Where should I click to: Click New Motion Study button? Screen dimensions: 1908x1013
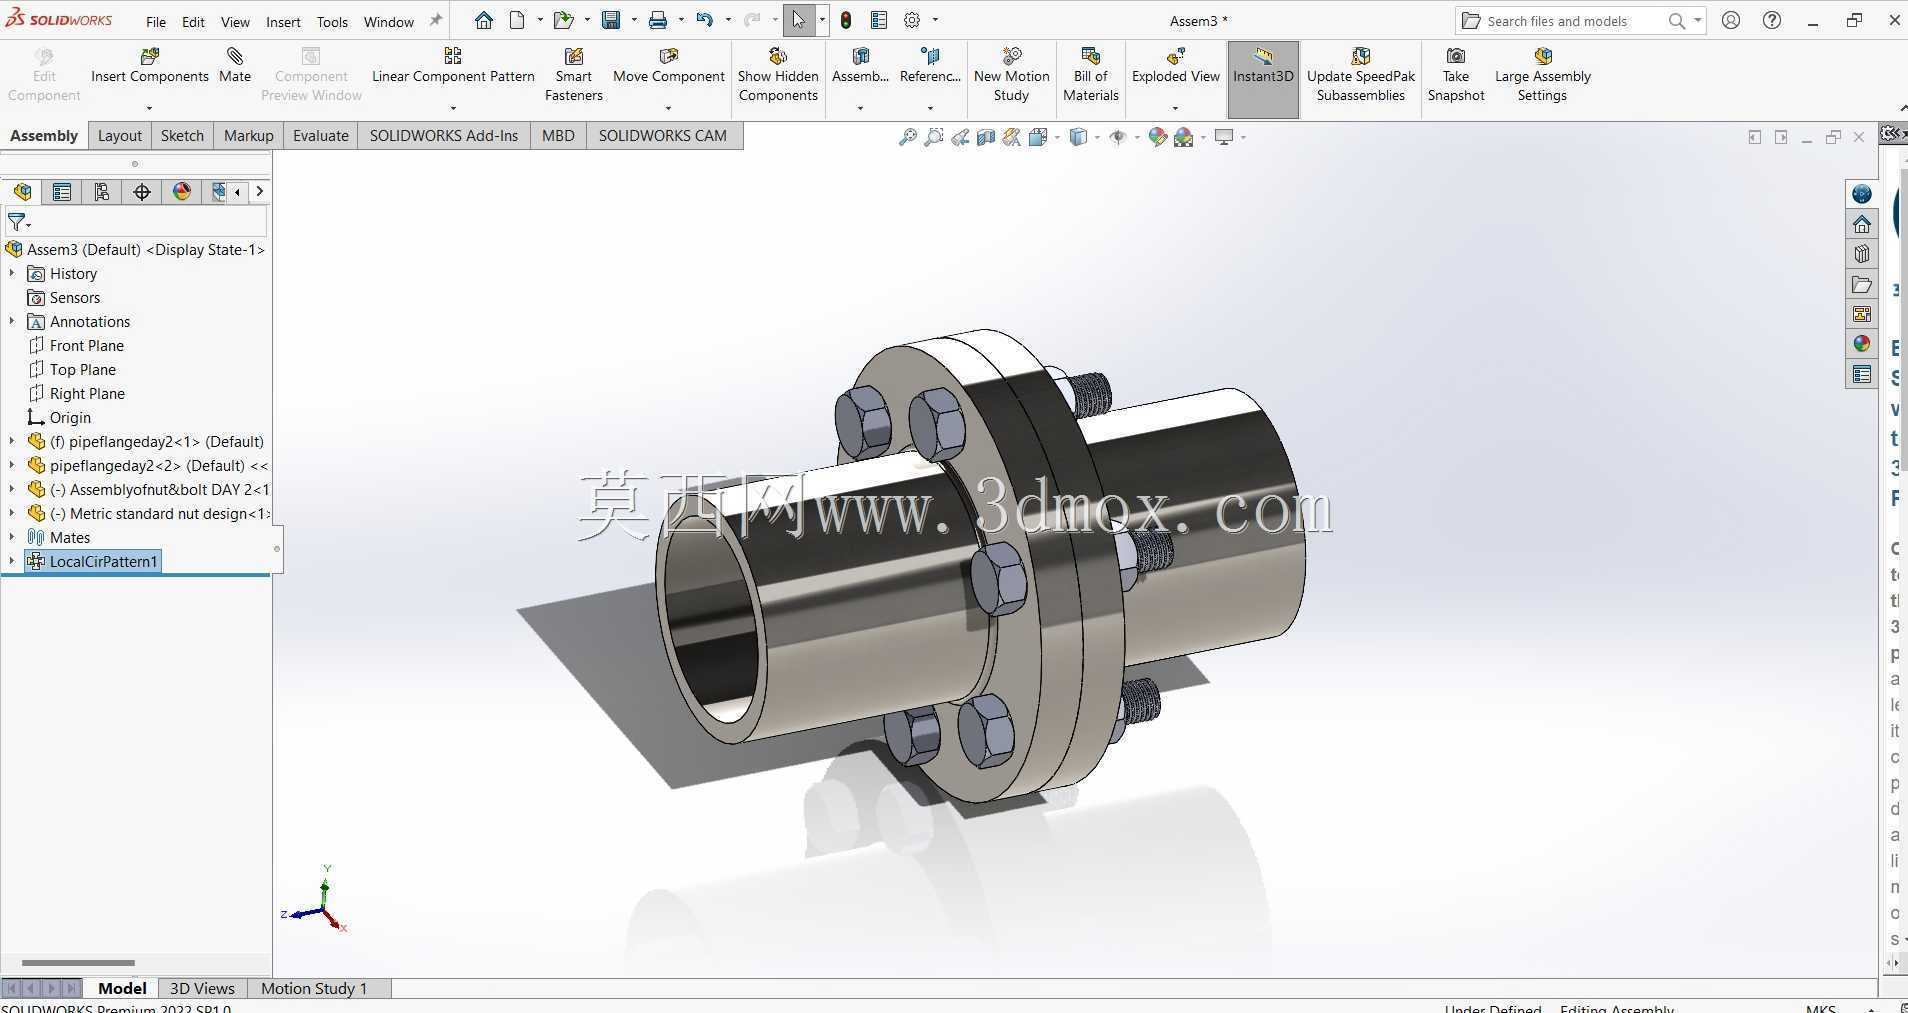pyautogui.click(x=1011, y=75)
